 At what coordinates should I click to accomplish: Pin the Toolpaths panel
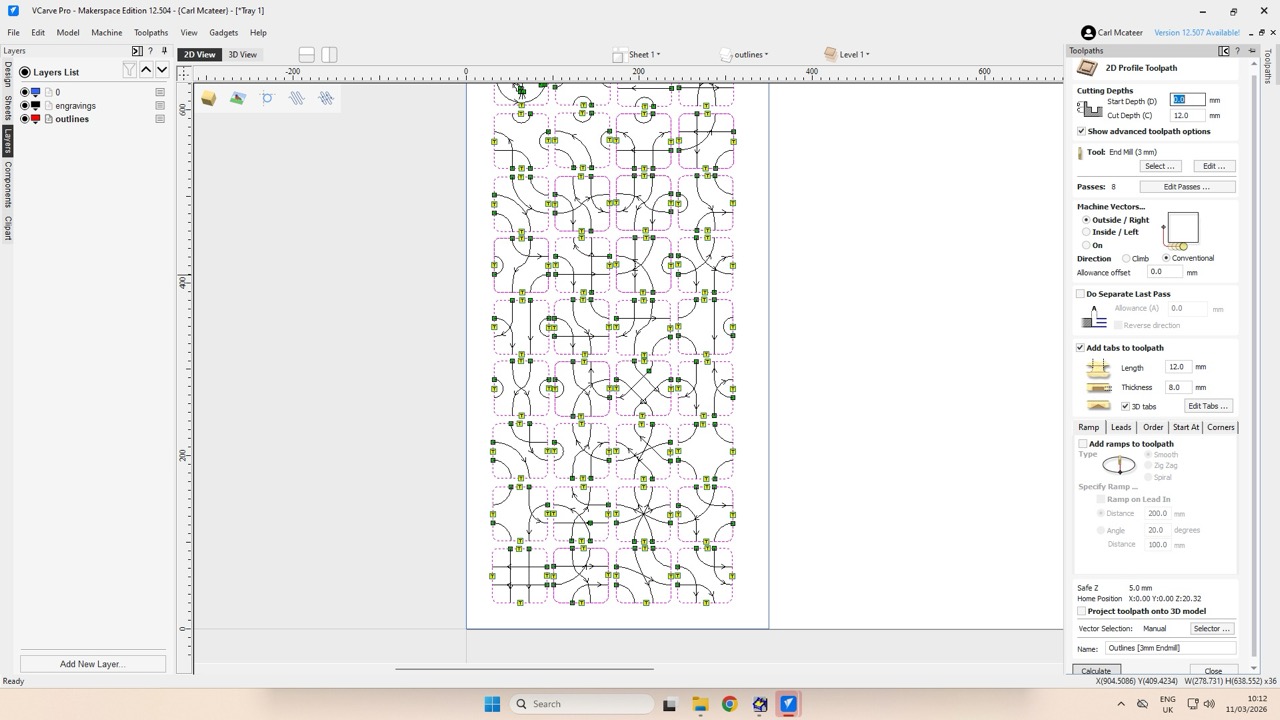[1252, 51]
